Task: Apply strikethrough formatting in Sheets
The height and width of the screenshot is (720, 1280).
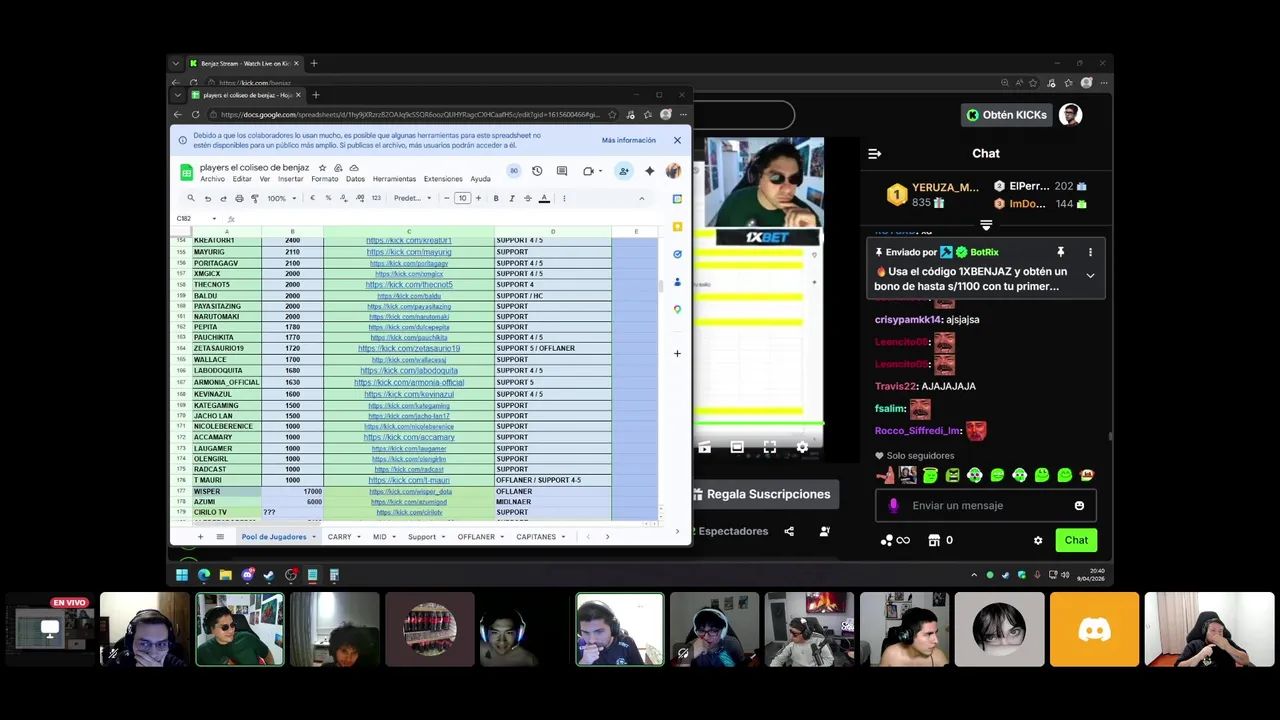Action: (528, 198)
